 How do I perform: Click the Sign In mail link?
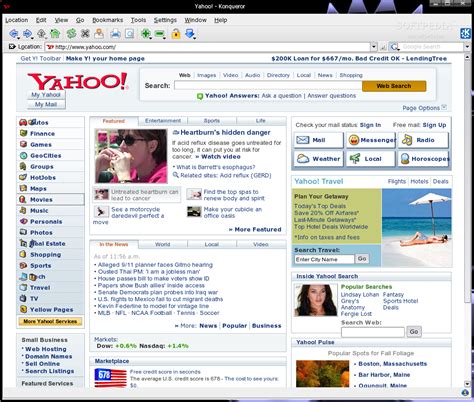pos(370,125)
